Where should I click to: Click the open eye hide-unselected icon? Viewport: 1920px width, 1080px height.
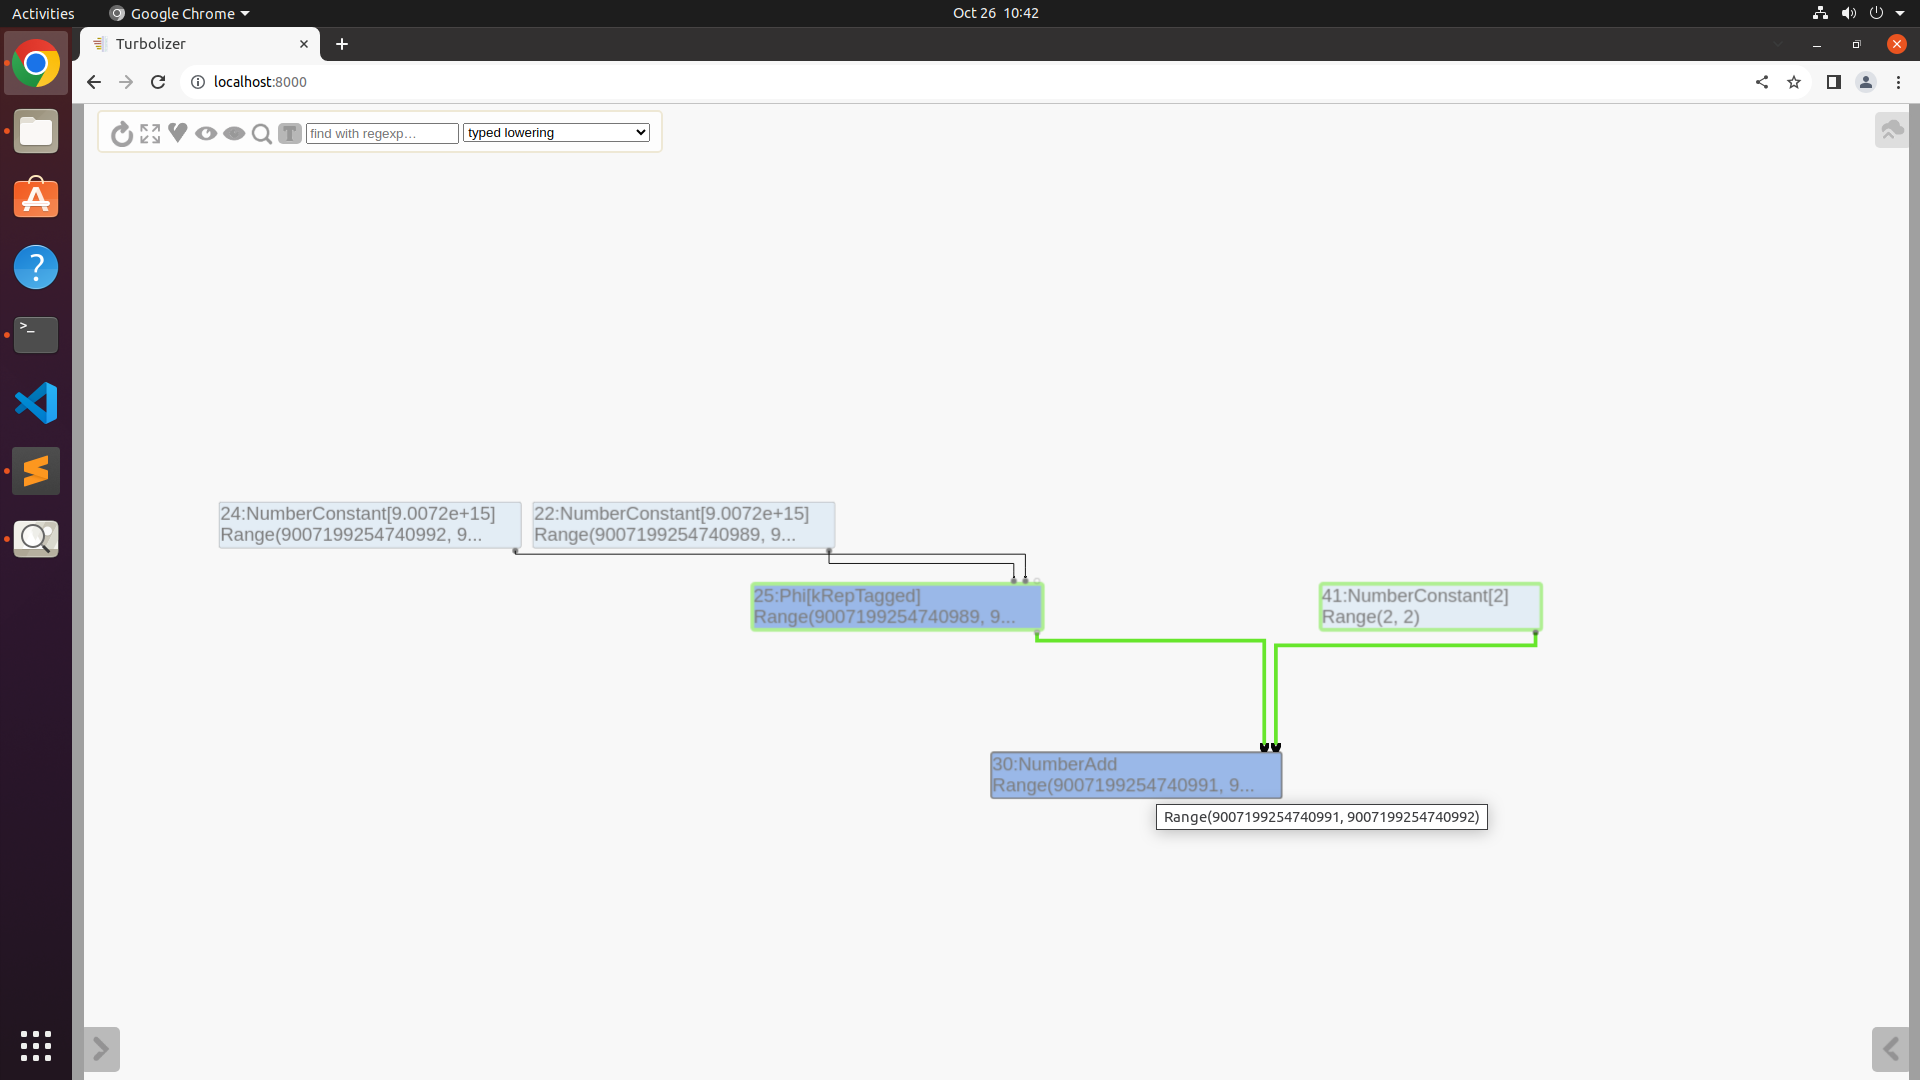pos(206,133)
